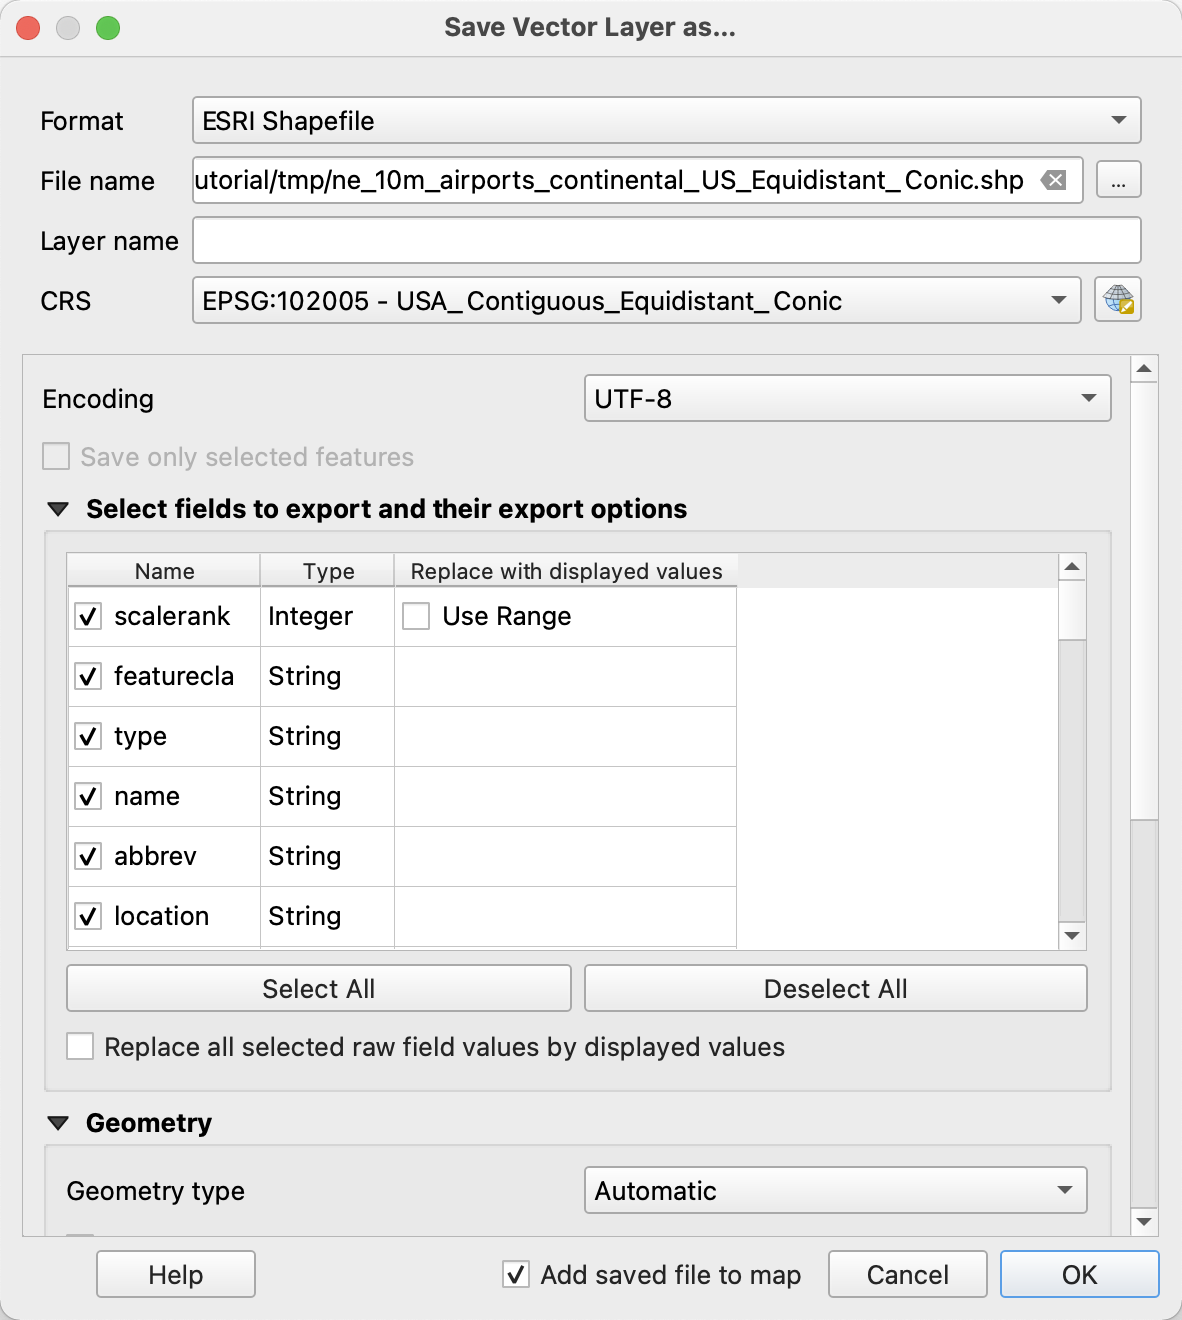Open the CRS dropdown showing EPSG:102005
This screenshot has height=1320, width=1182.
(x=636, y=301)
